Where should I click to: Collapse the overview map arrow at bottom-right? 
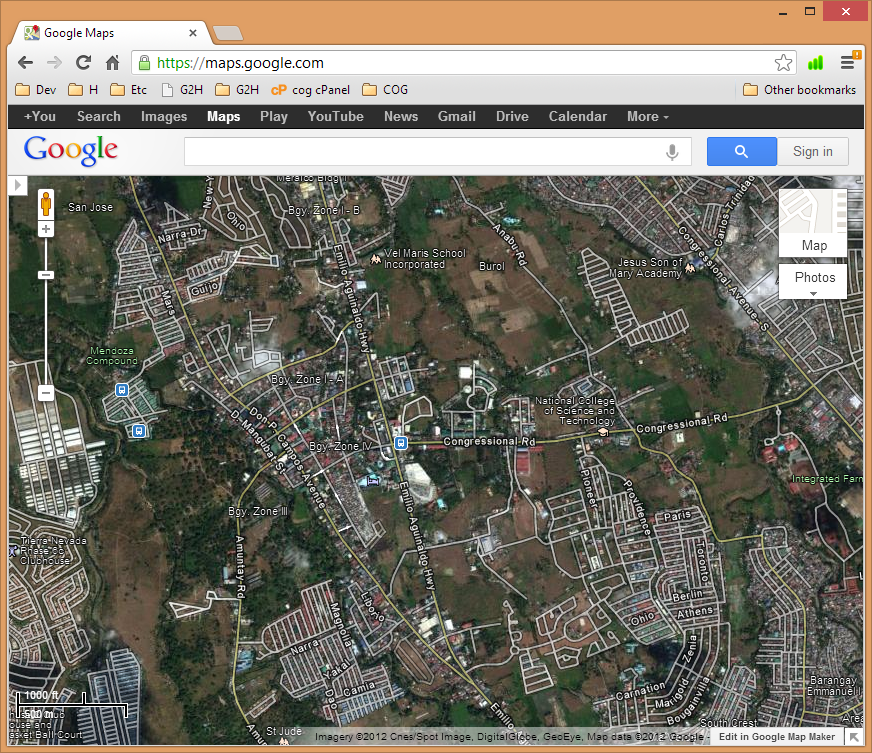click(854, 737)
